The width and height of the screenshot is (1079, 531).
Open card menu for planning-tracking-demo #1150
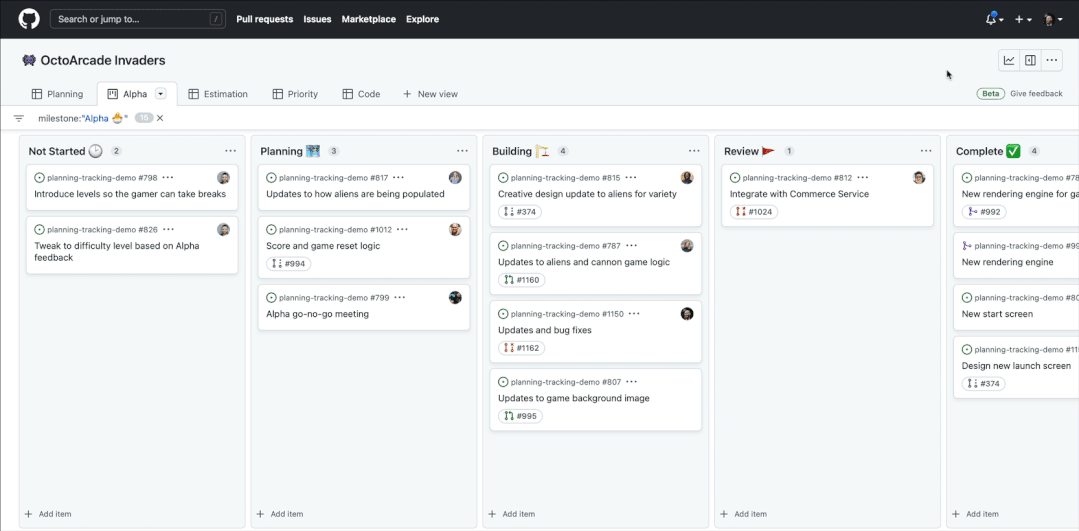pos(634,314)
